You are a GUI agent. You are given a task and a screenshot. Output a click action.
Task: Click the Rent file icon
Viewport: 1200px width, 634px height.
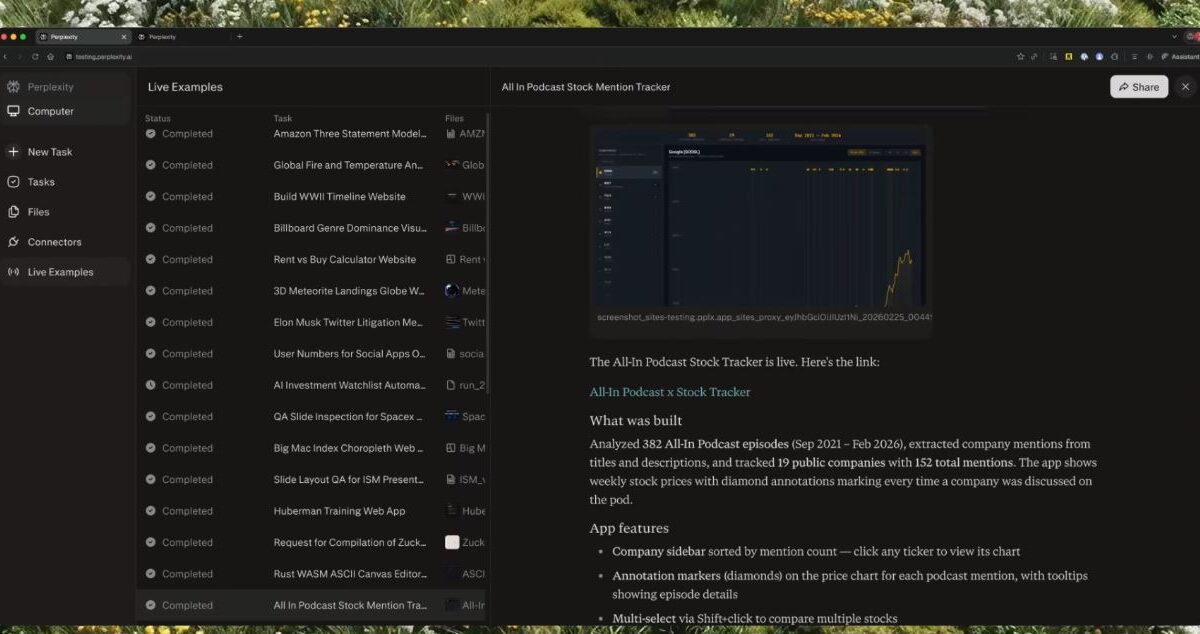(452, 259)
